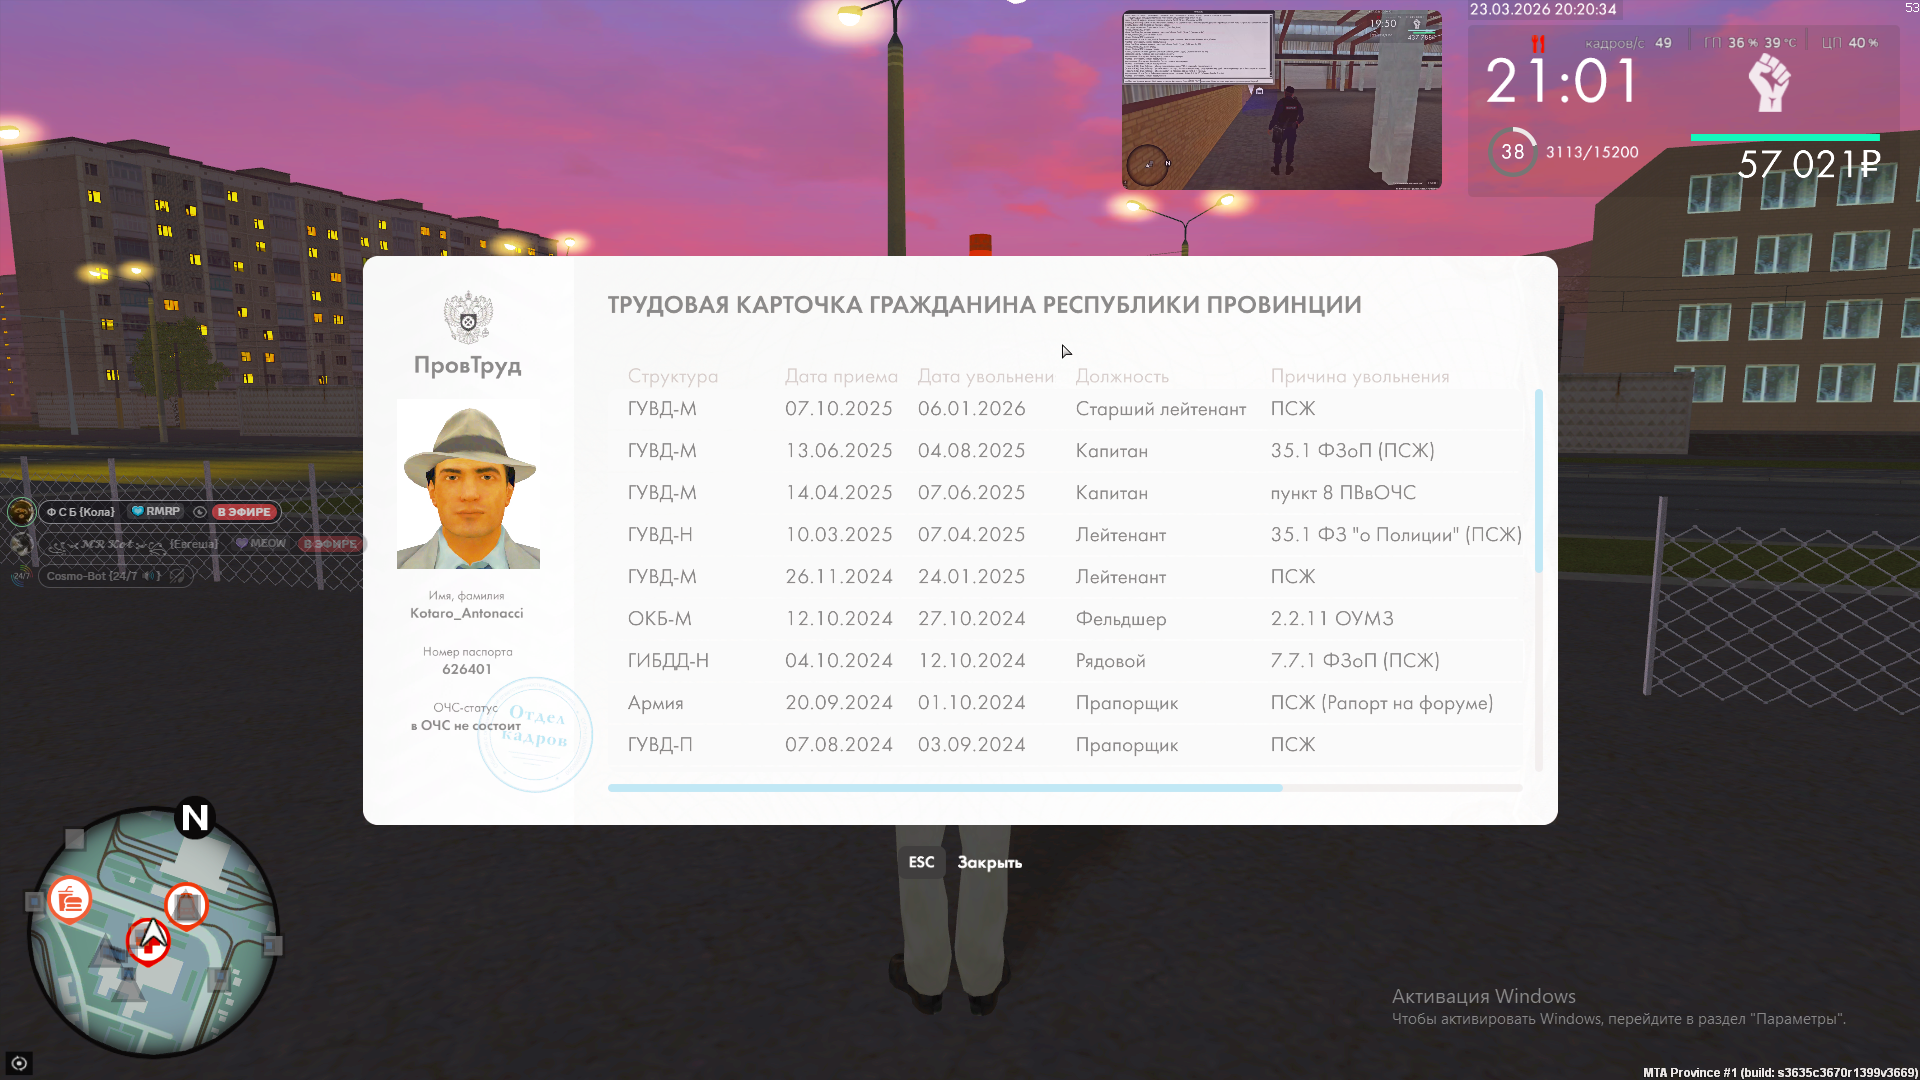Click the ФСБ {Кола} user avatar
Screen dimensions: 1920x1080
coord(20,512)
